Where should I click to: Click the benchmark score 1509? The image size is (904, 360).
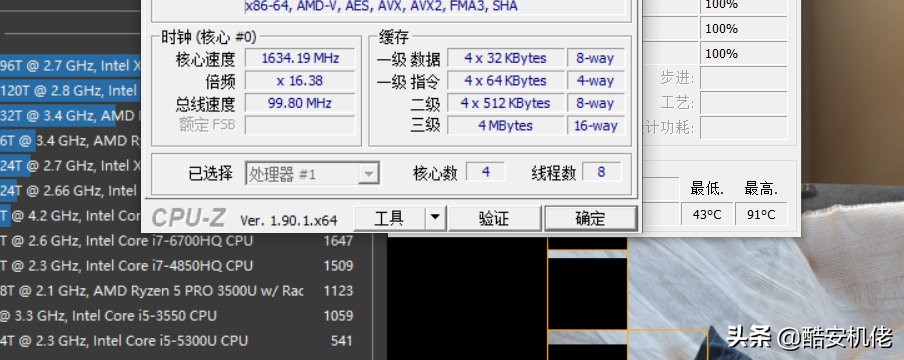338,265
